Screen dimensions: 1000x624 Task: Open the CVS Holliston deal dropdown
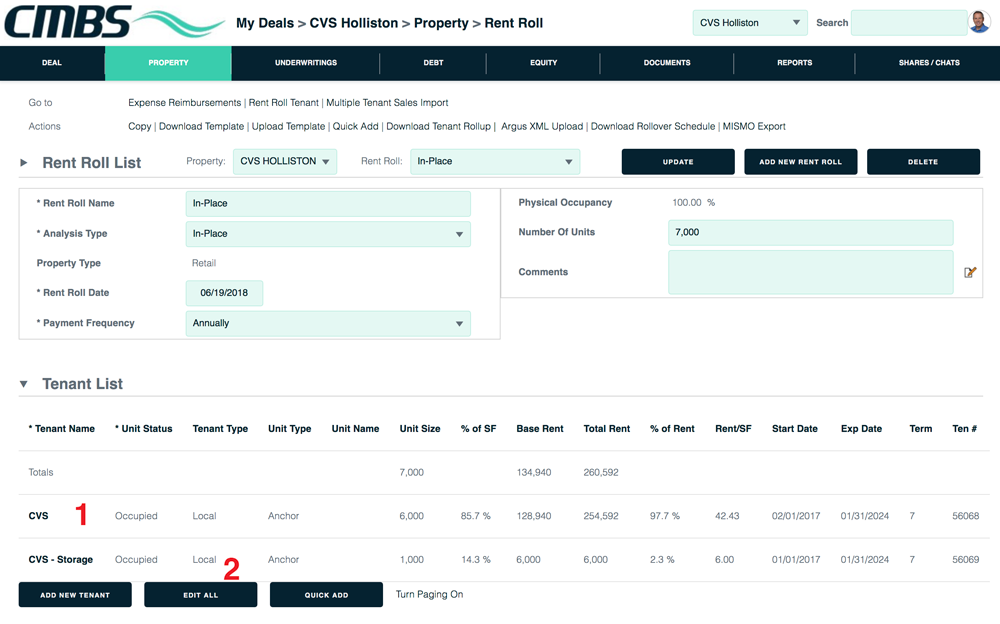(750, 23)
